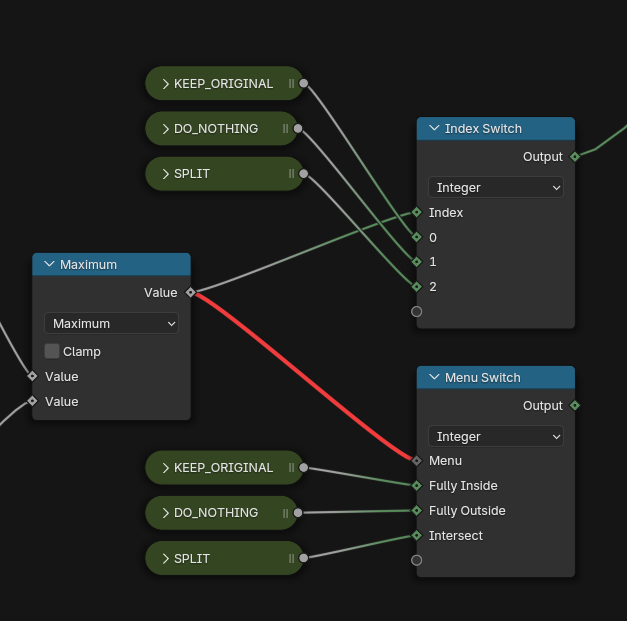Select the Menu Switch node header title
627x621 pixels.
click(x=483, y=377)
